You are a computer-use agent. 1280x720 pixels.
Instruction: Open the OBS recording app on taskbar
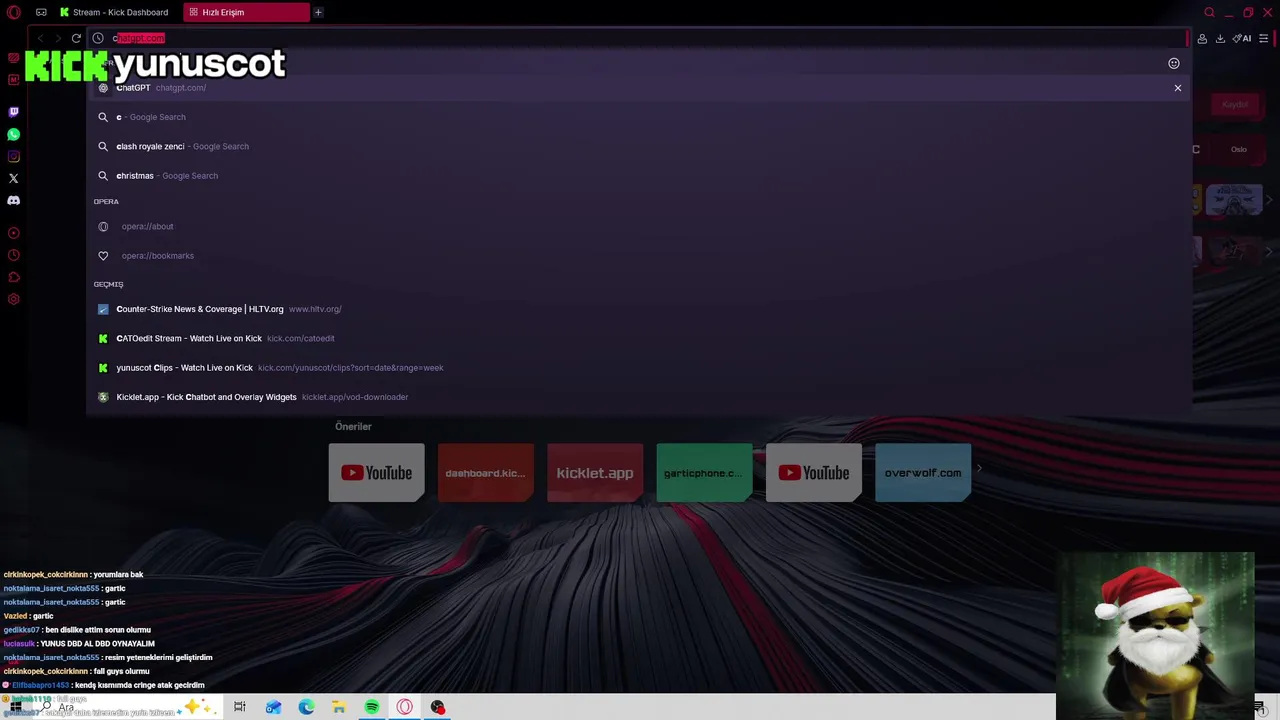click(x=438, y=707)
